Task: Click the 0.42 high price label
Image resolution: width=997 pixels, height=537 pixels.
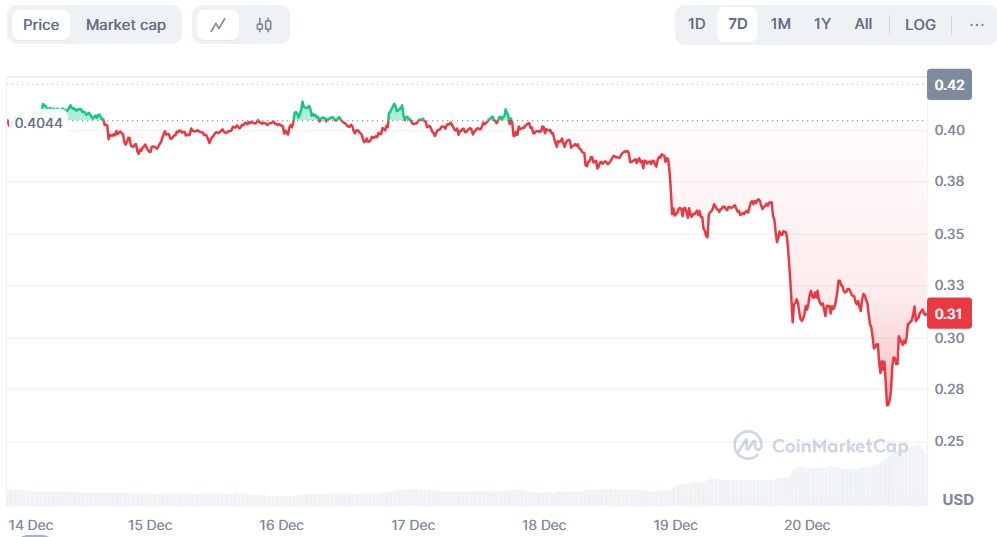Action: 949,85
